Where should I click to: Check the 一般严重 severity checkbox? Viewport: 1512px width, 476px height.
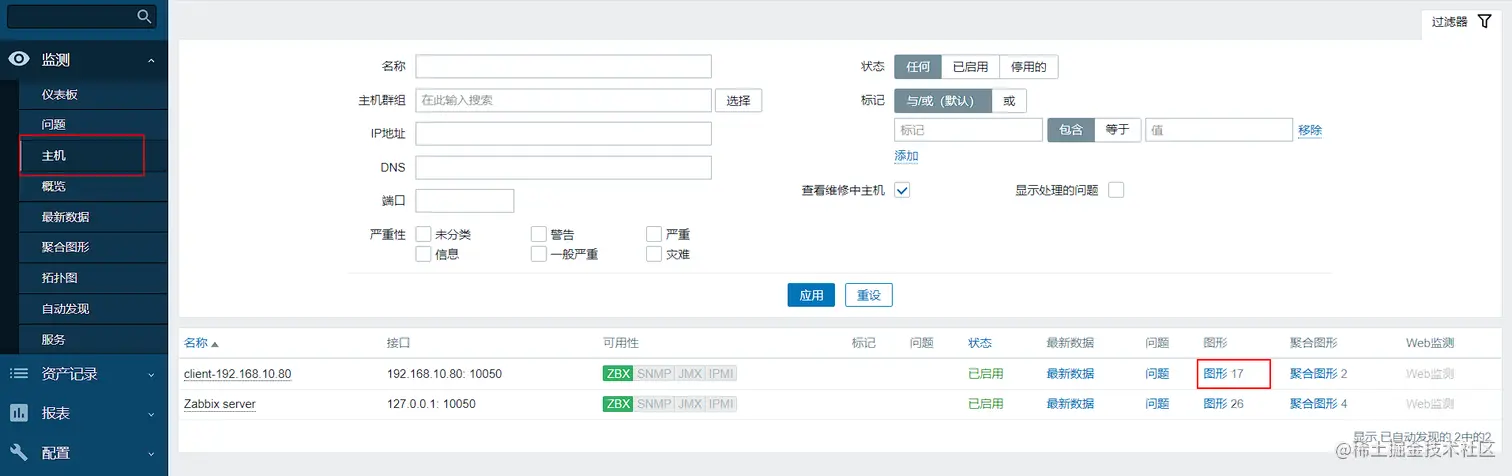point(539,254)
